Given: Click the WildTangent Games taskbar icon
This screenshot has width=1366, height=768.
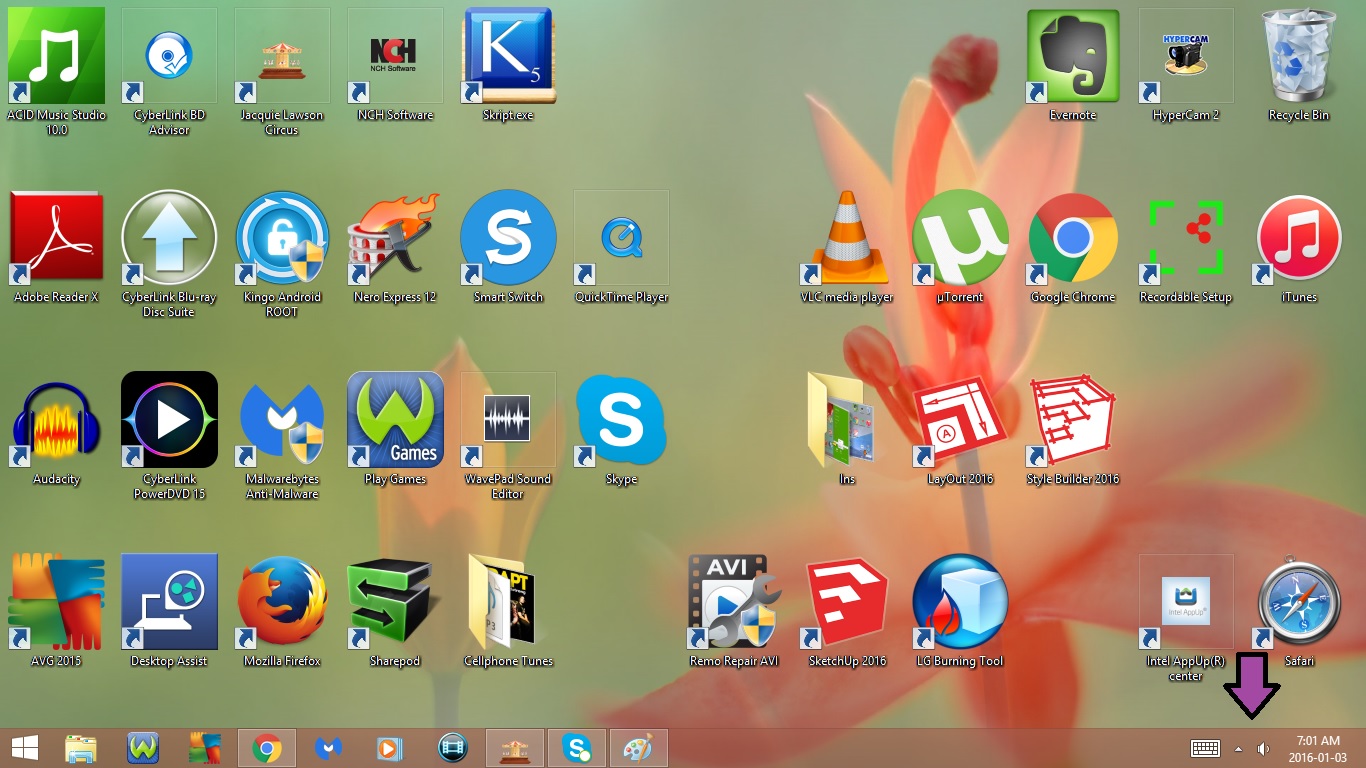Looking at the screenshot, I should coord(143,748).
